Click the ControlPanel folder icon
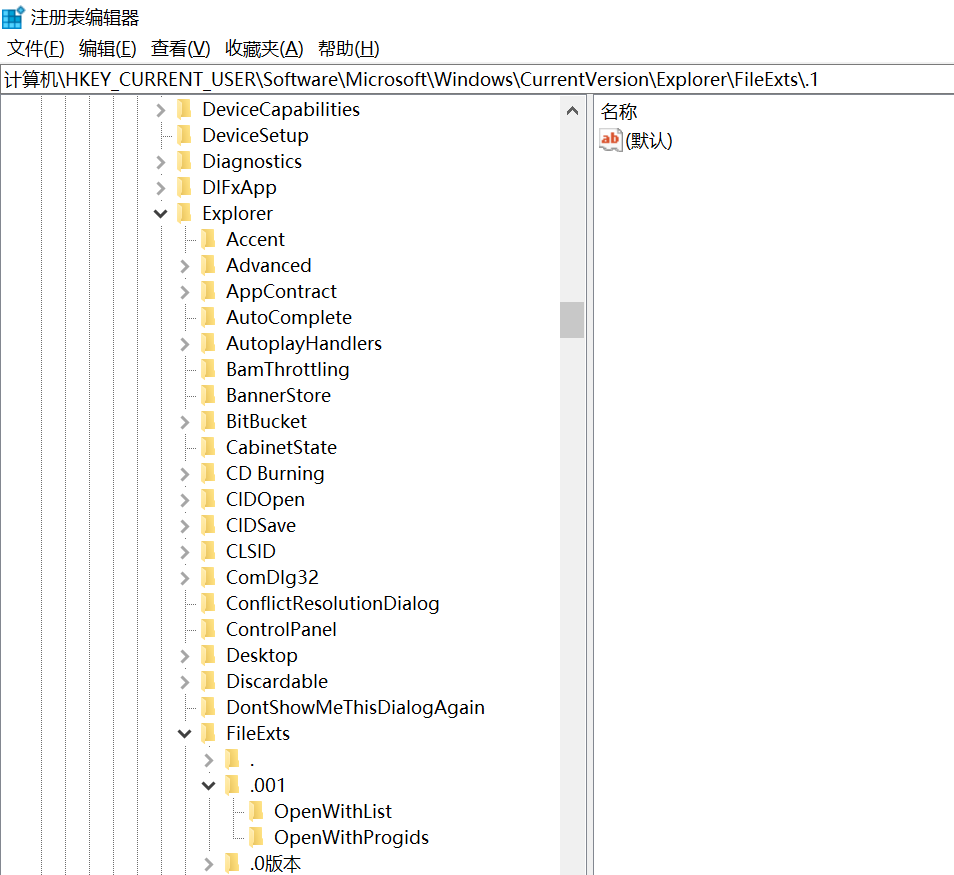The width and height of the screenshot is (954, 875). pos(209,629)
